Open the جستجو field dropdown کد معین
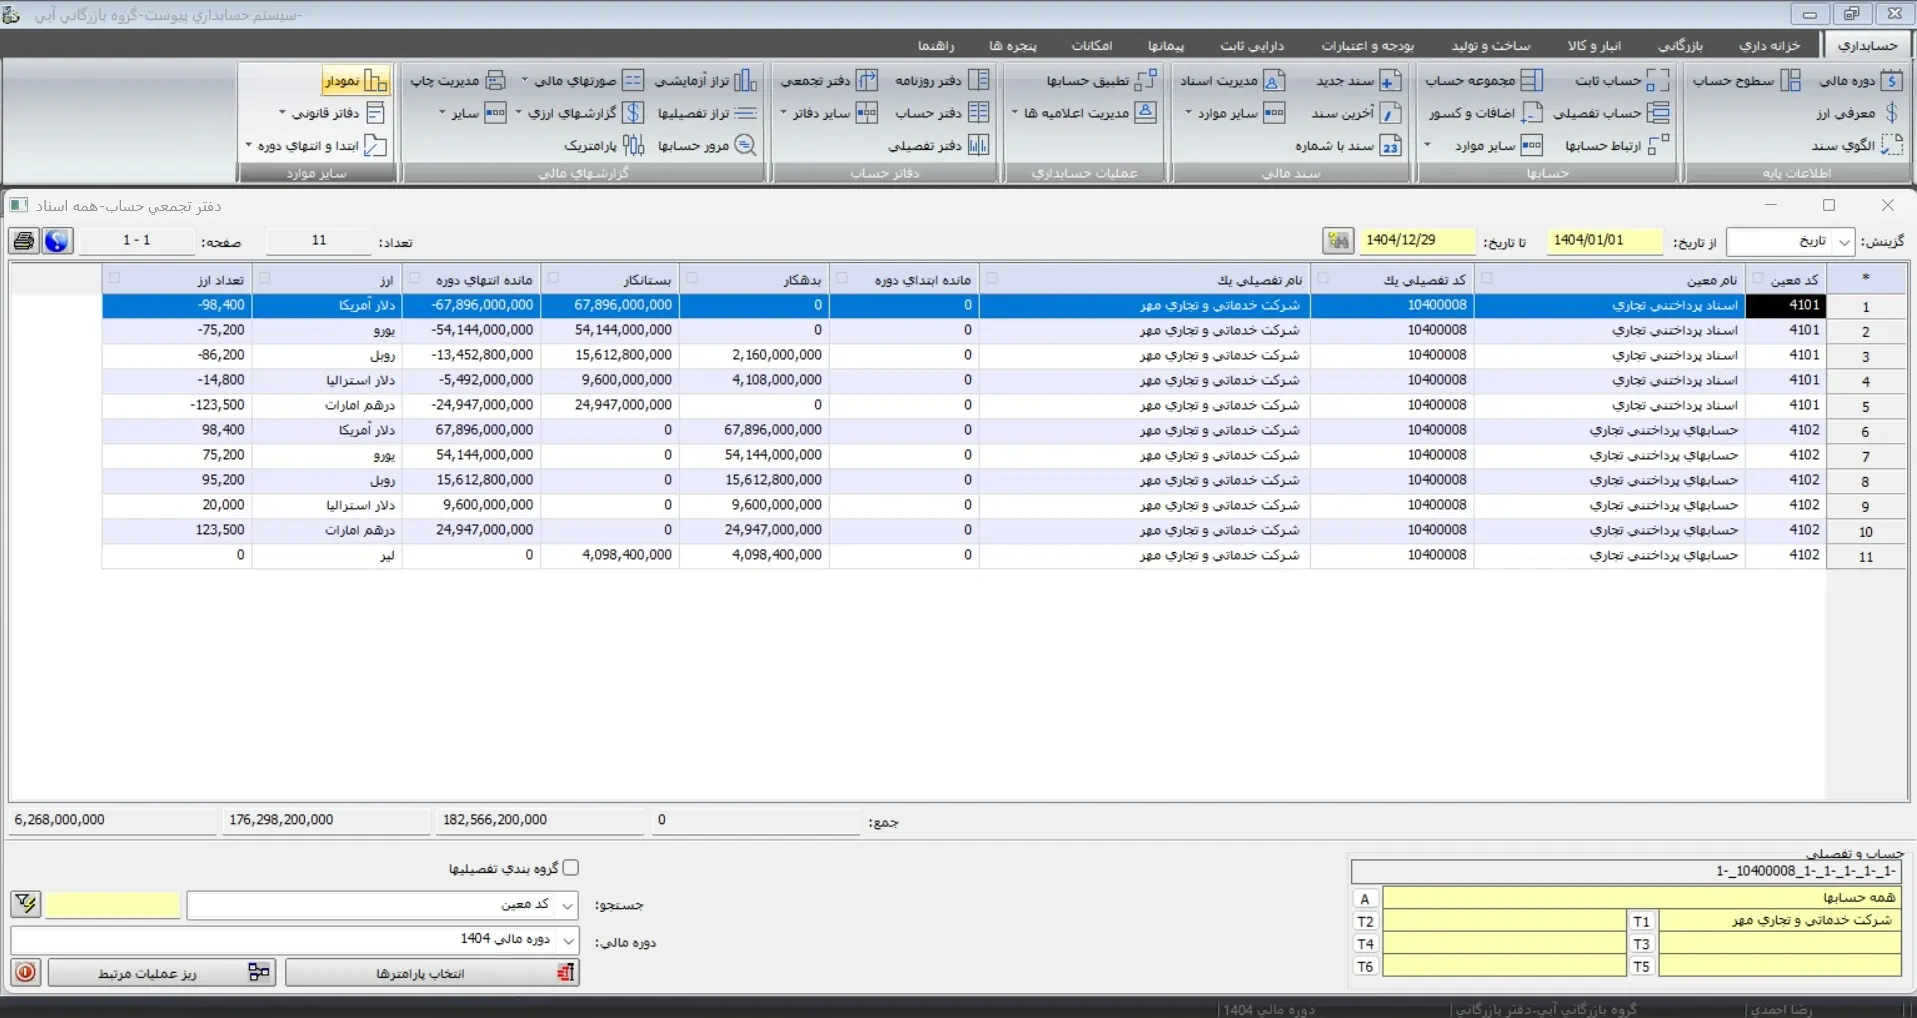1917x1018 pixels. (567, 905)
